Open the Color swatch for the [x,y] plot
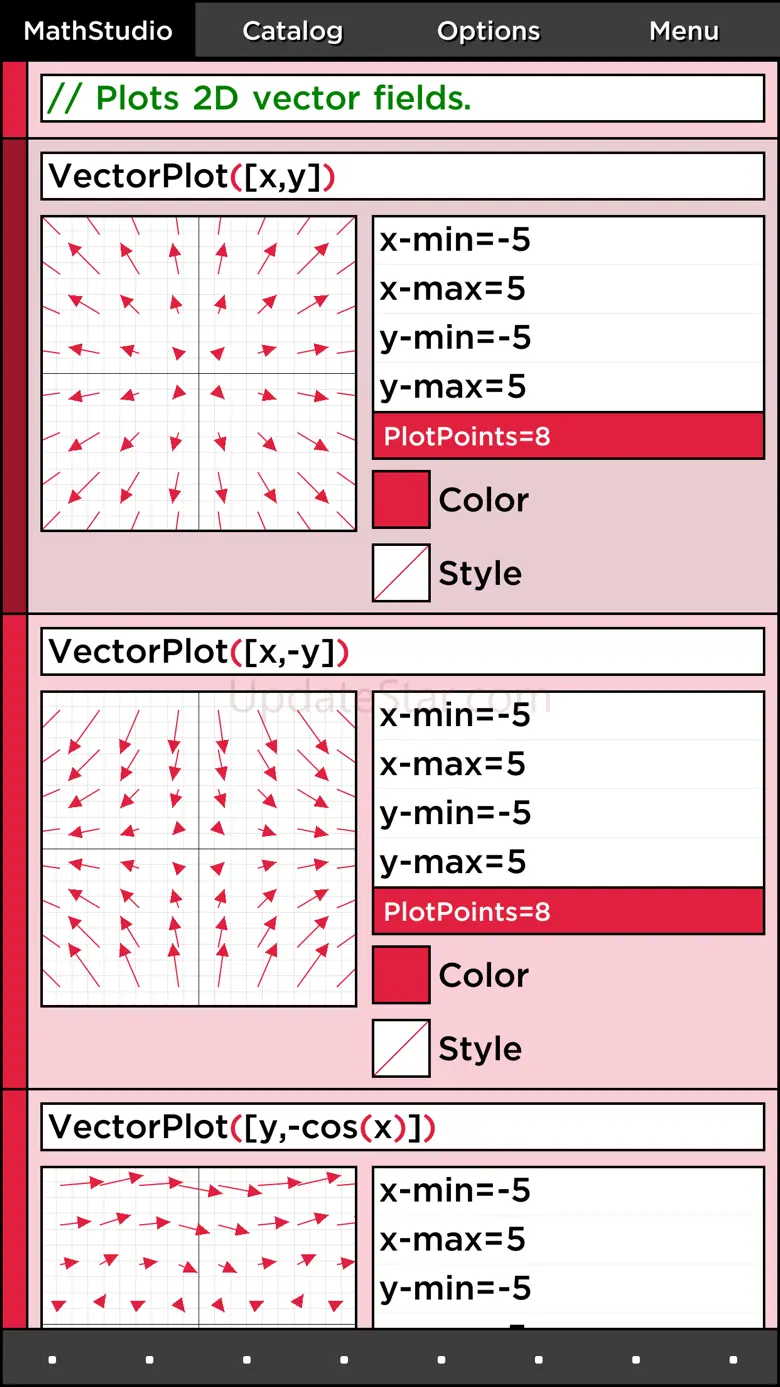 point(401,499)
